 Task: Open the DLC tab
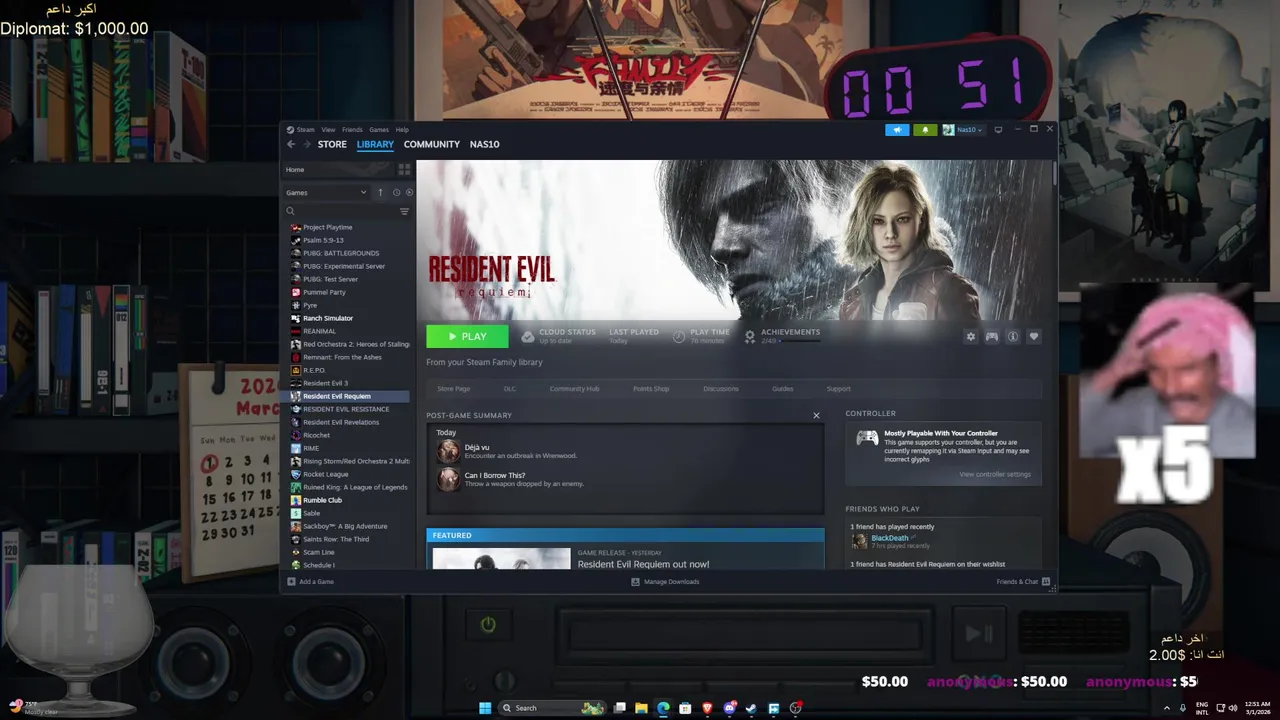coord(510,389)
